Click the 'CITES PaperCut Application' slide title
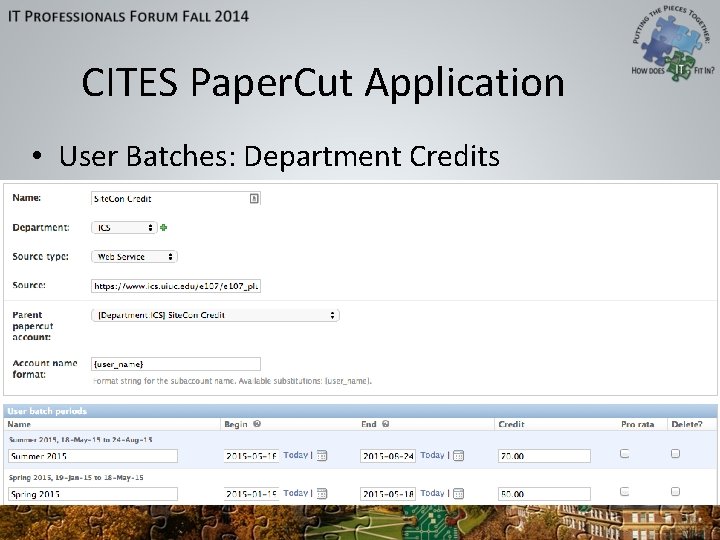720x540 pixels. (323, 82)
